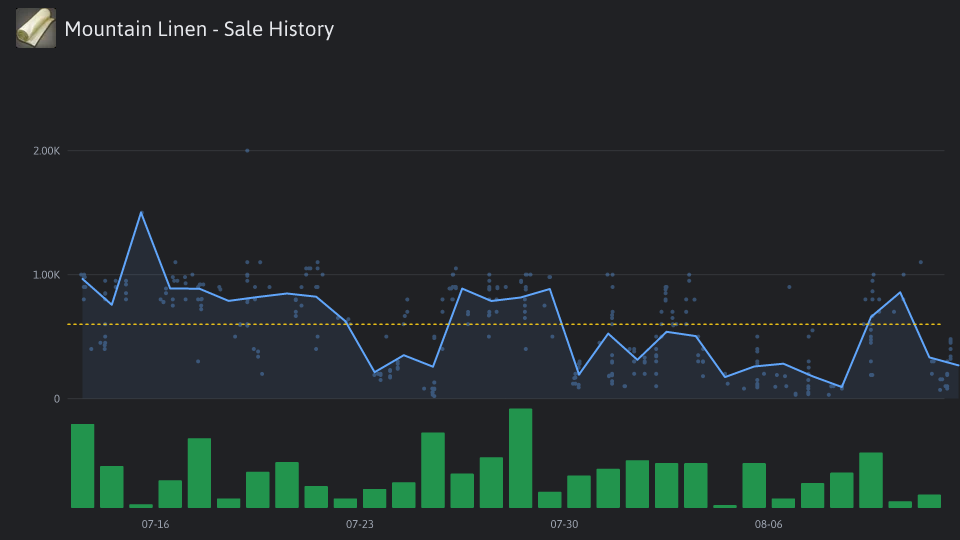Click the tallest green volume bar
The height and width of the screenshot is (540, 960).
[520, 458]
